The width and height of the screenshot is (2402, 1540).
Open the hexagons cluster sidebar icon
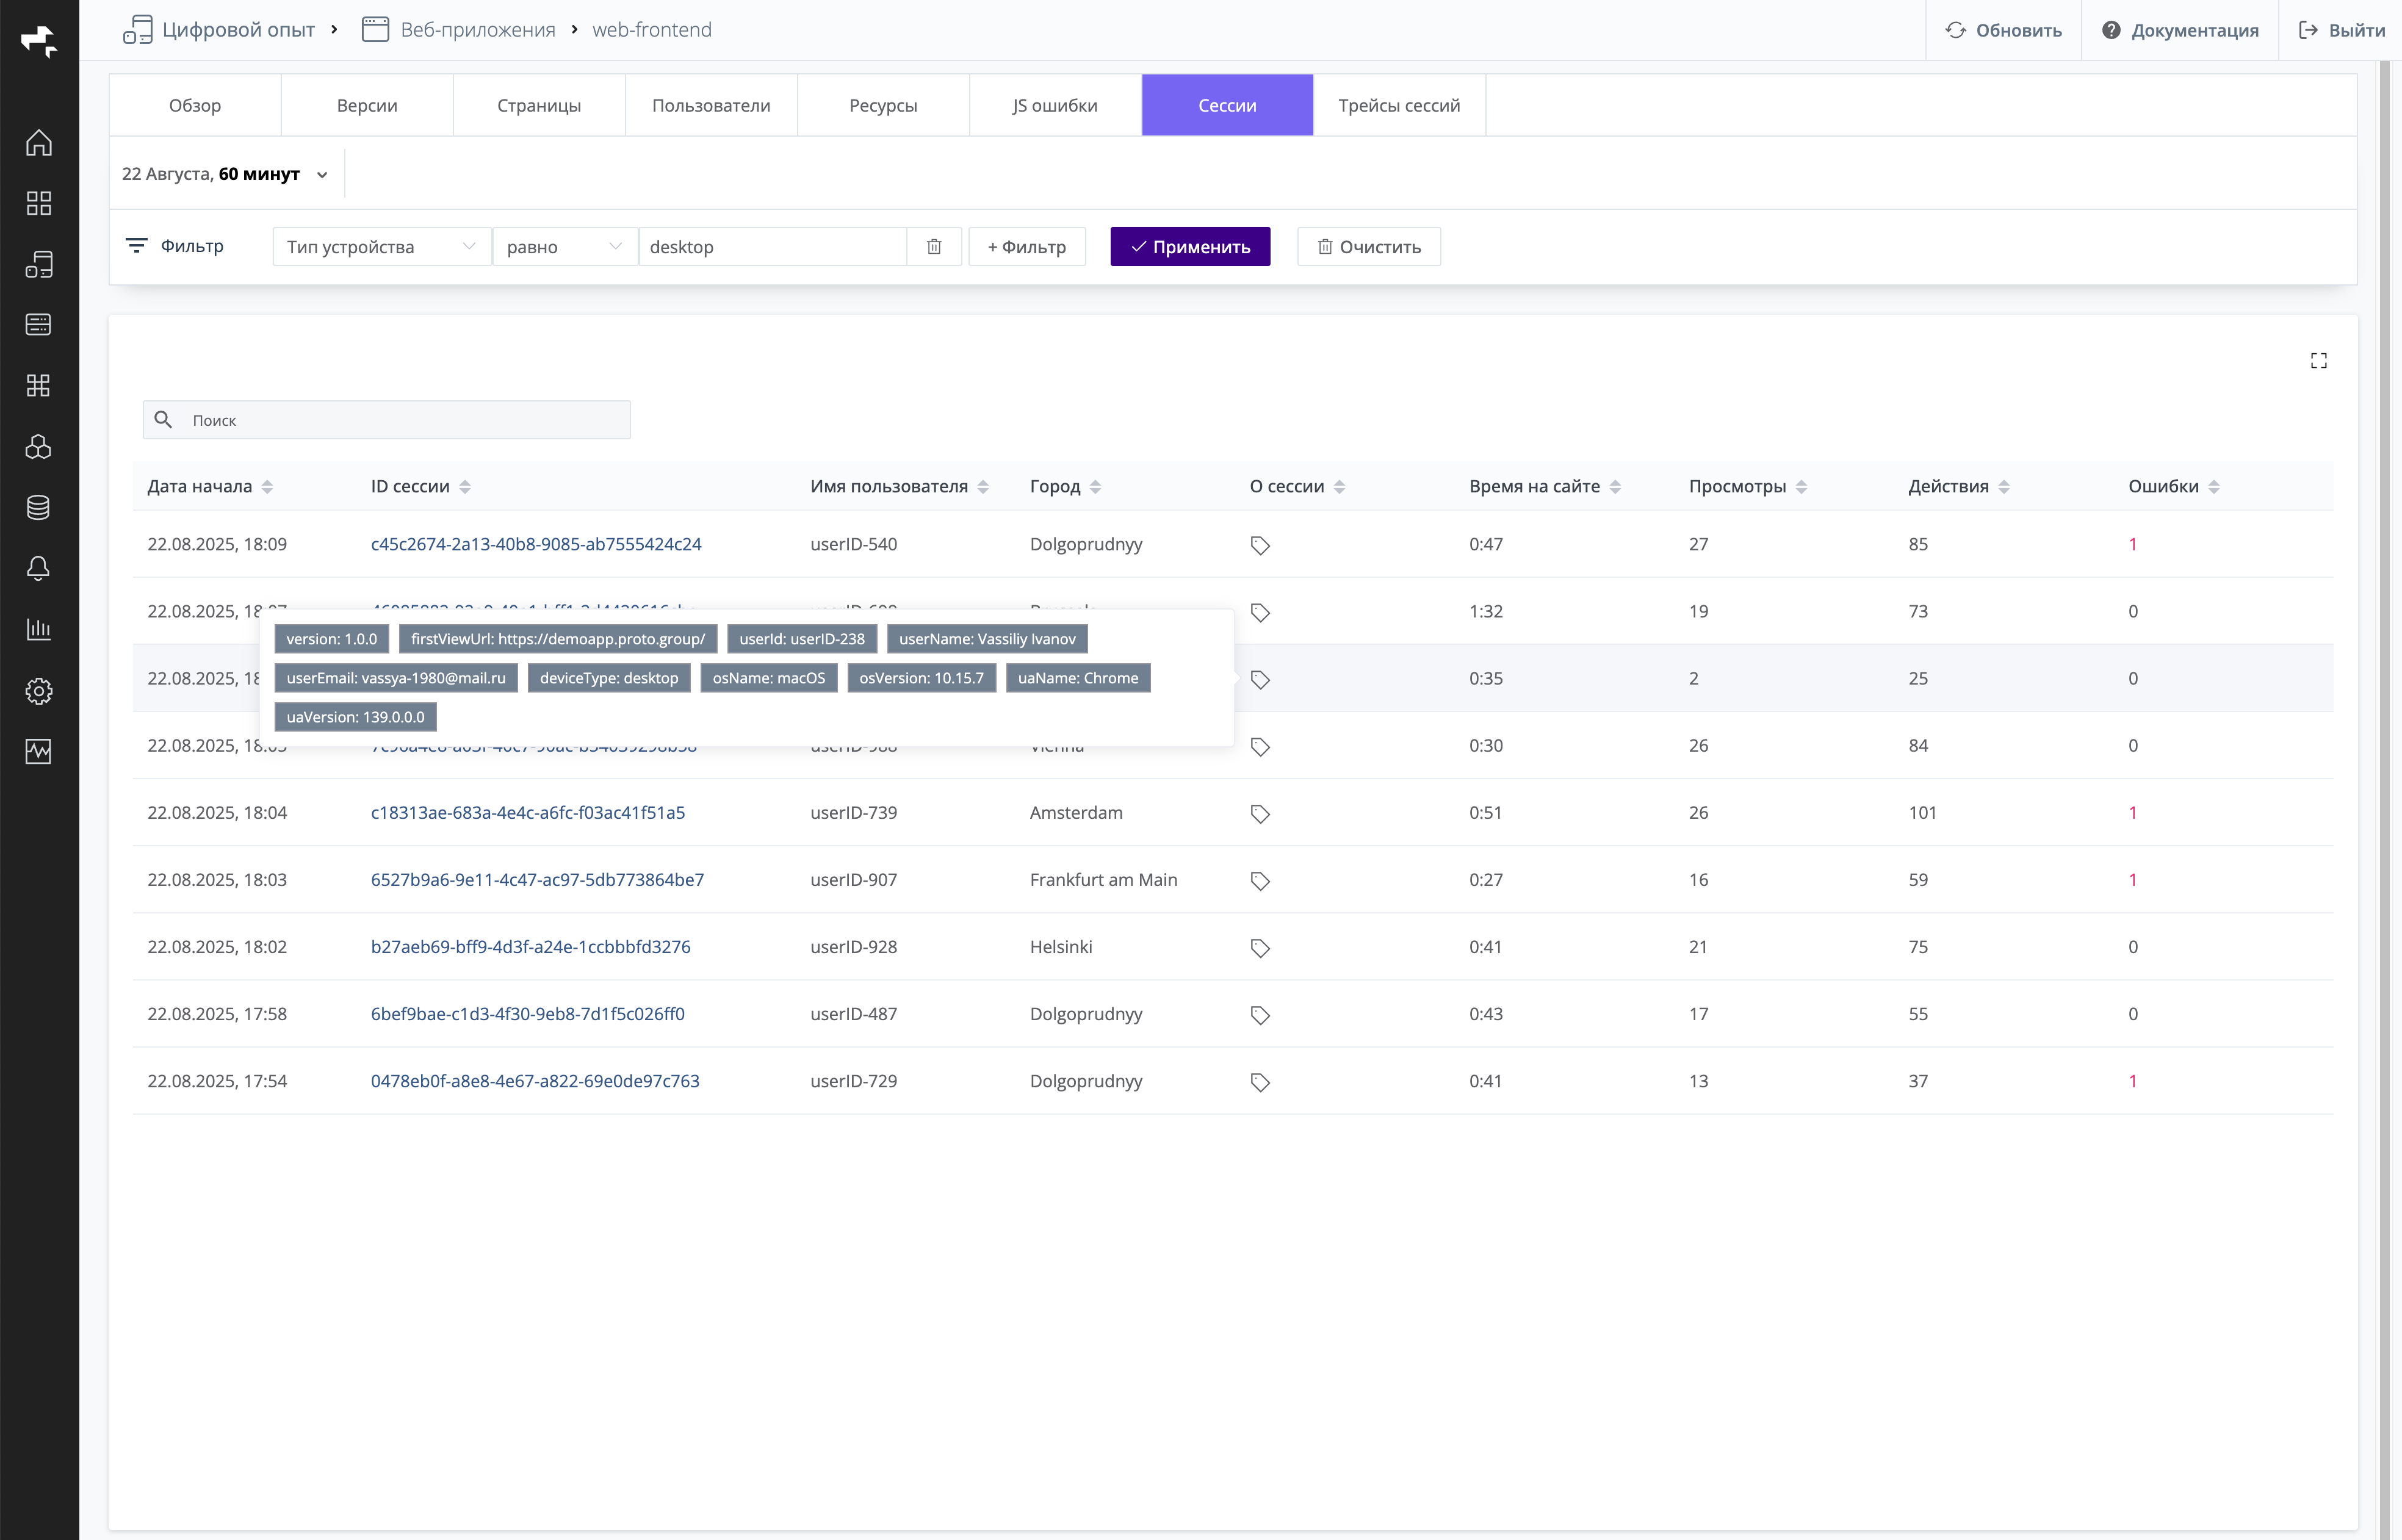(38, 447)
